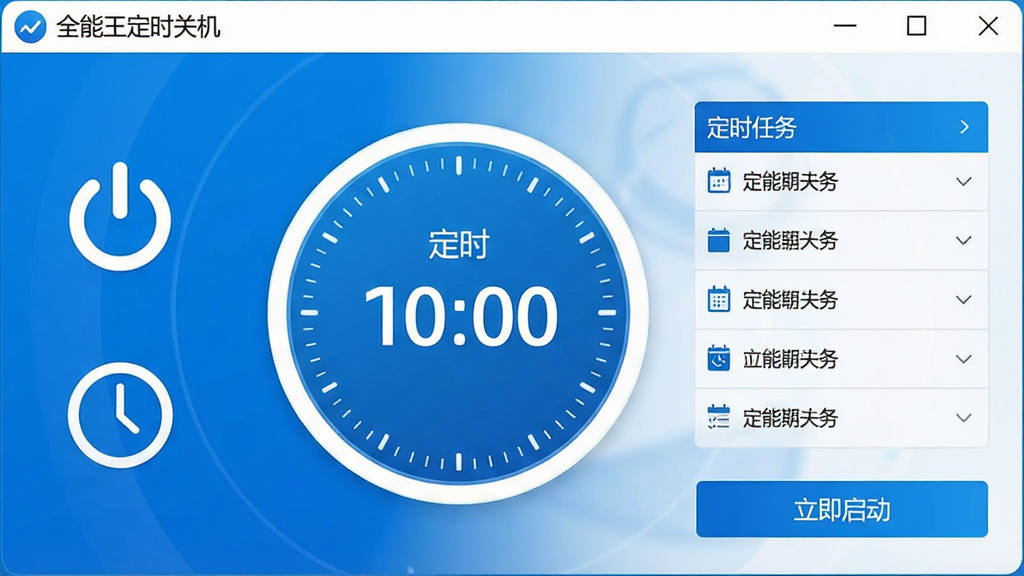Open the 定时任务 header arrow

pos(965,127)
